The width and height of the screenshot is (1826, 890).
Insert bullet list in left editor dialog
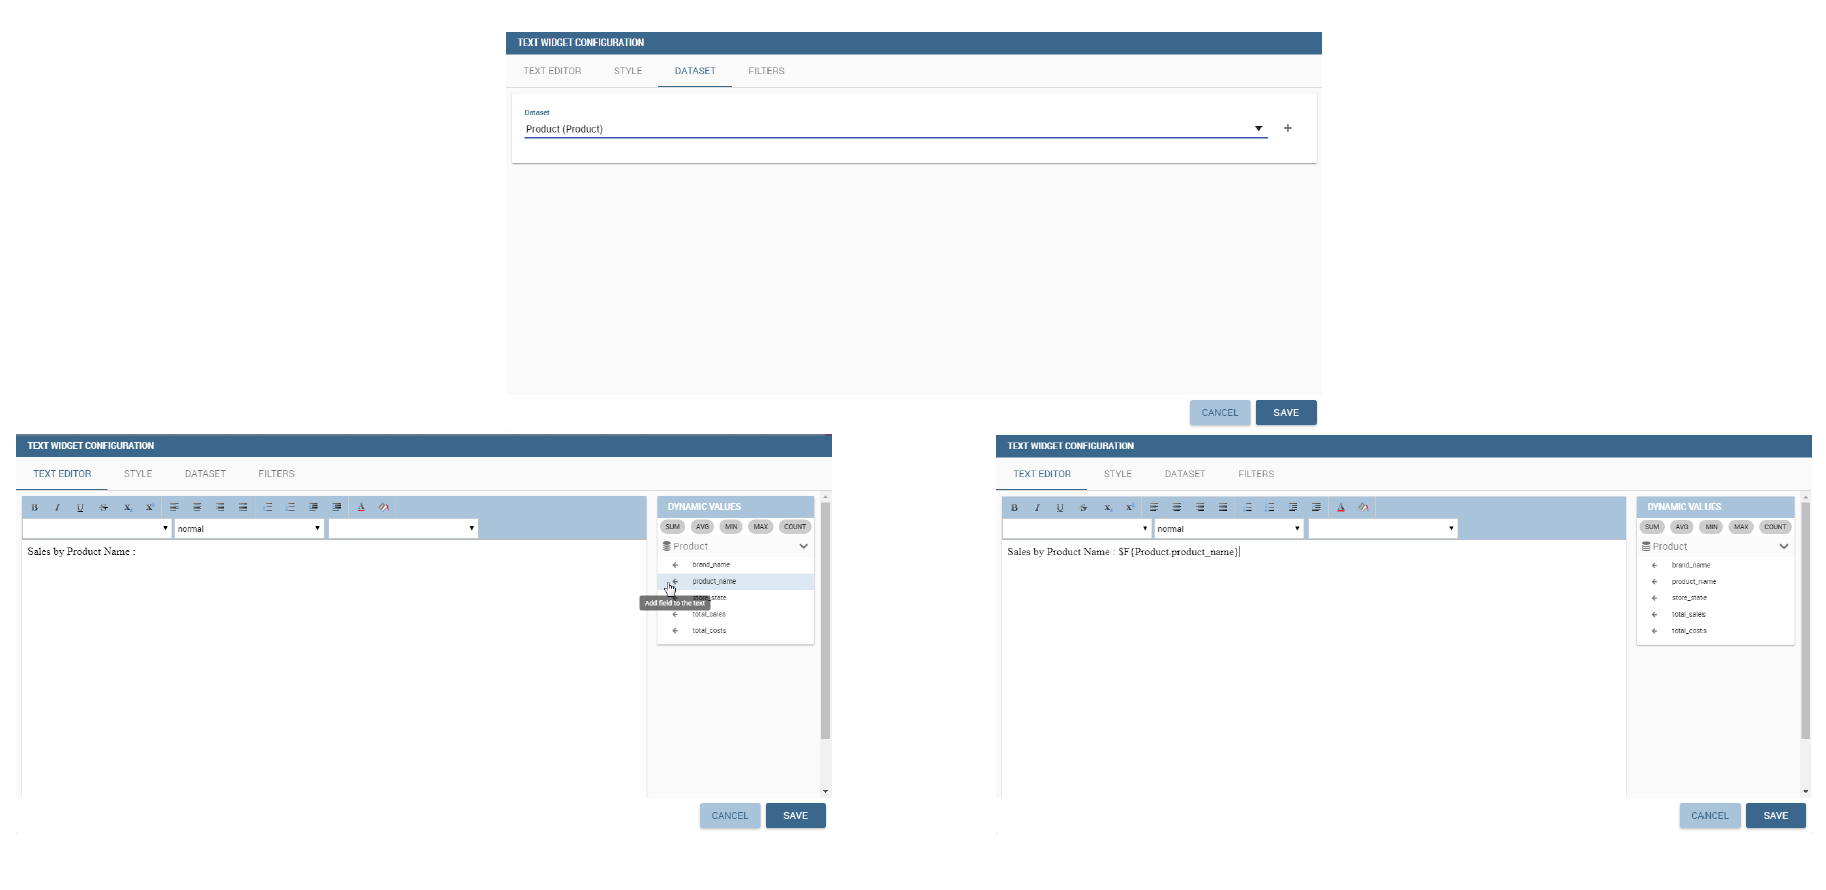tap(290, 507)
